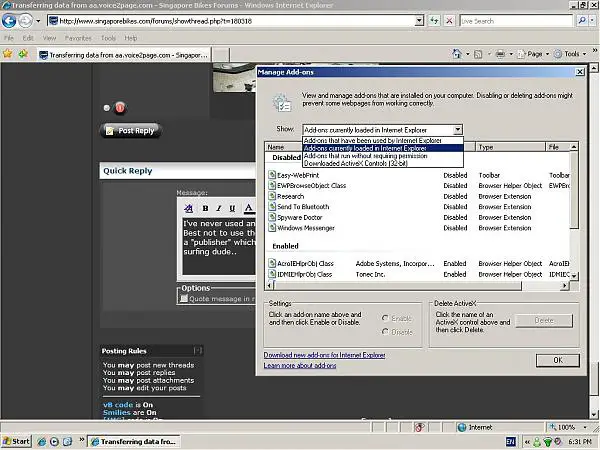Screen dimensions: 600x450
Task: Click the EN language indicator in tray
Action: click(511, 442)
